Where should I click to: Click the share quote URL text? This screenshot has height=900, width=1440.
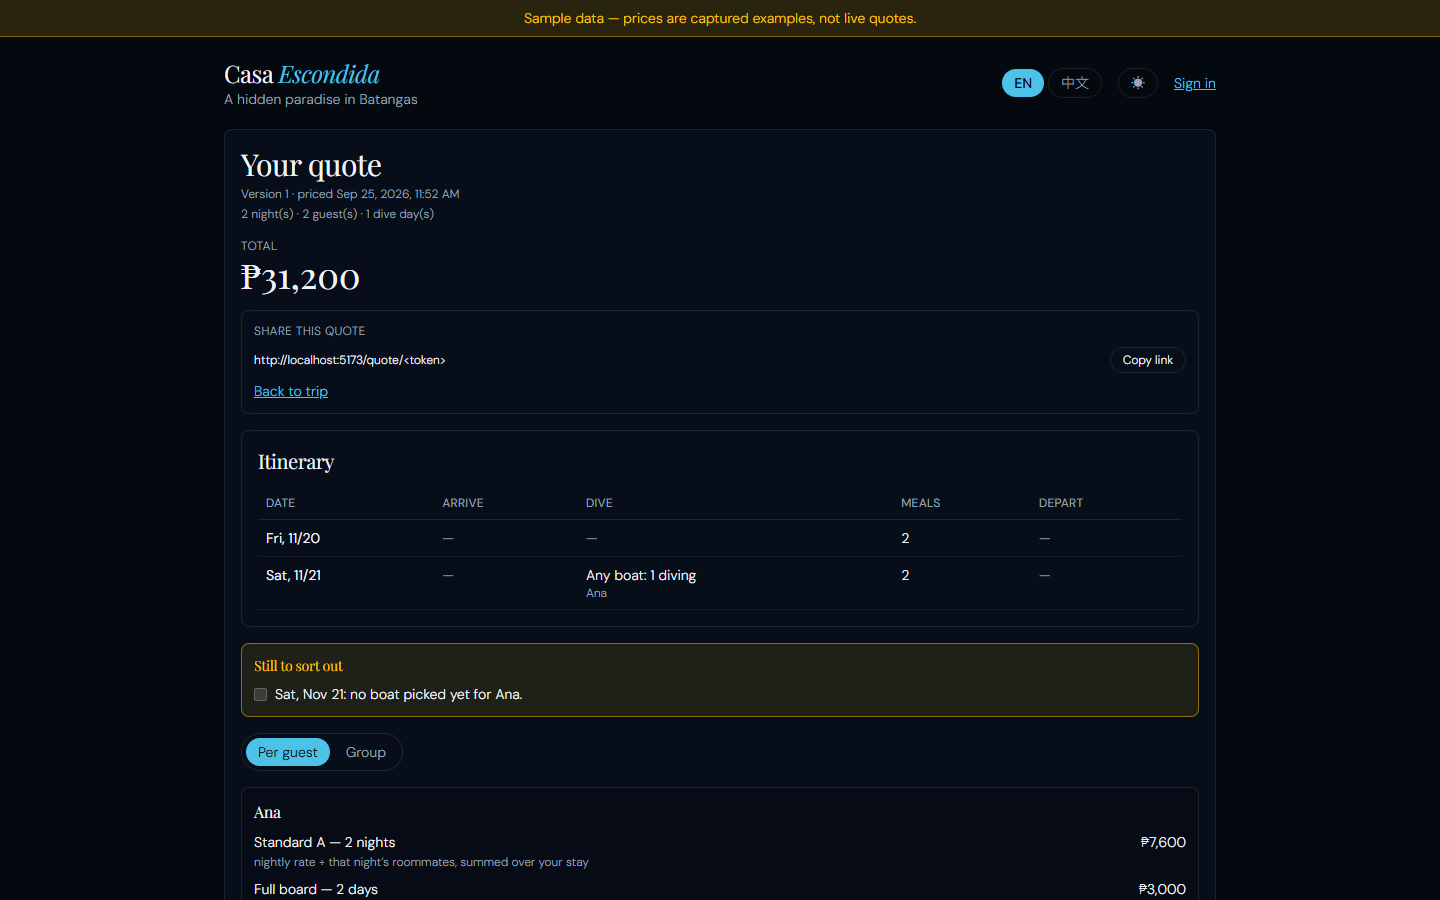349,360
